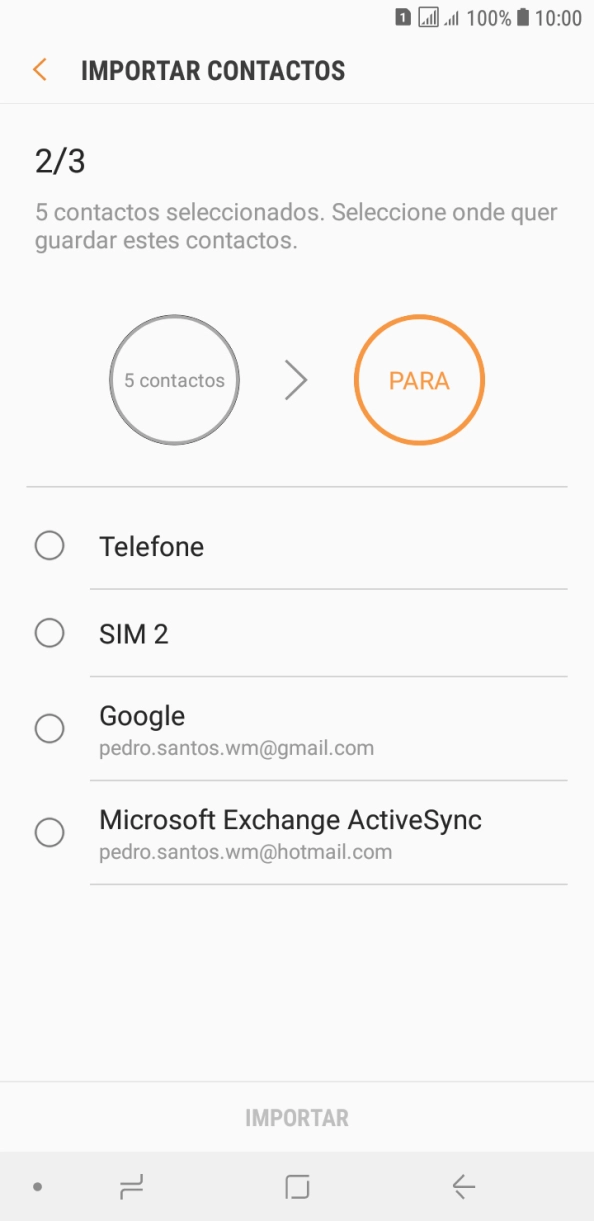The image size is (594, 1221).
Task: Tap the 5 contactos circle
Action: point(173,379)
